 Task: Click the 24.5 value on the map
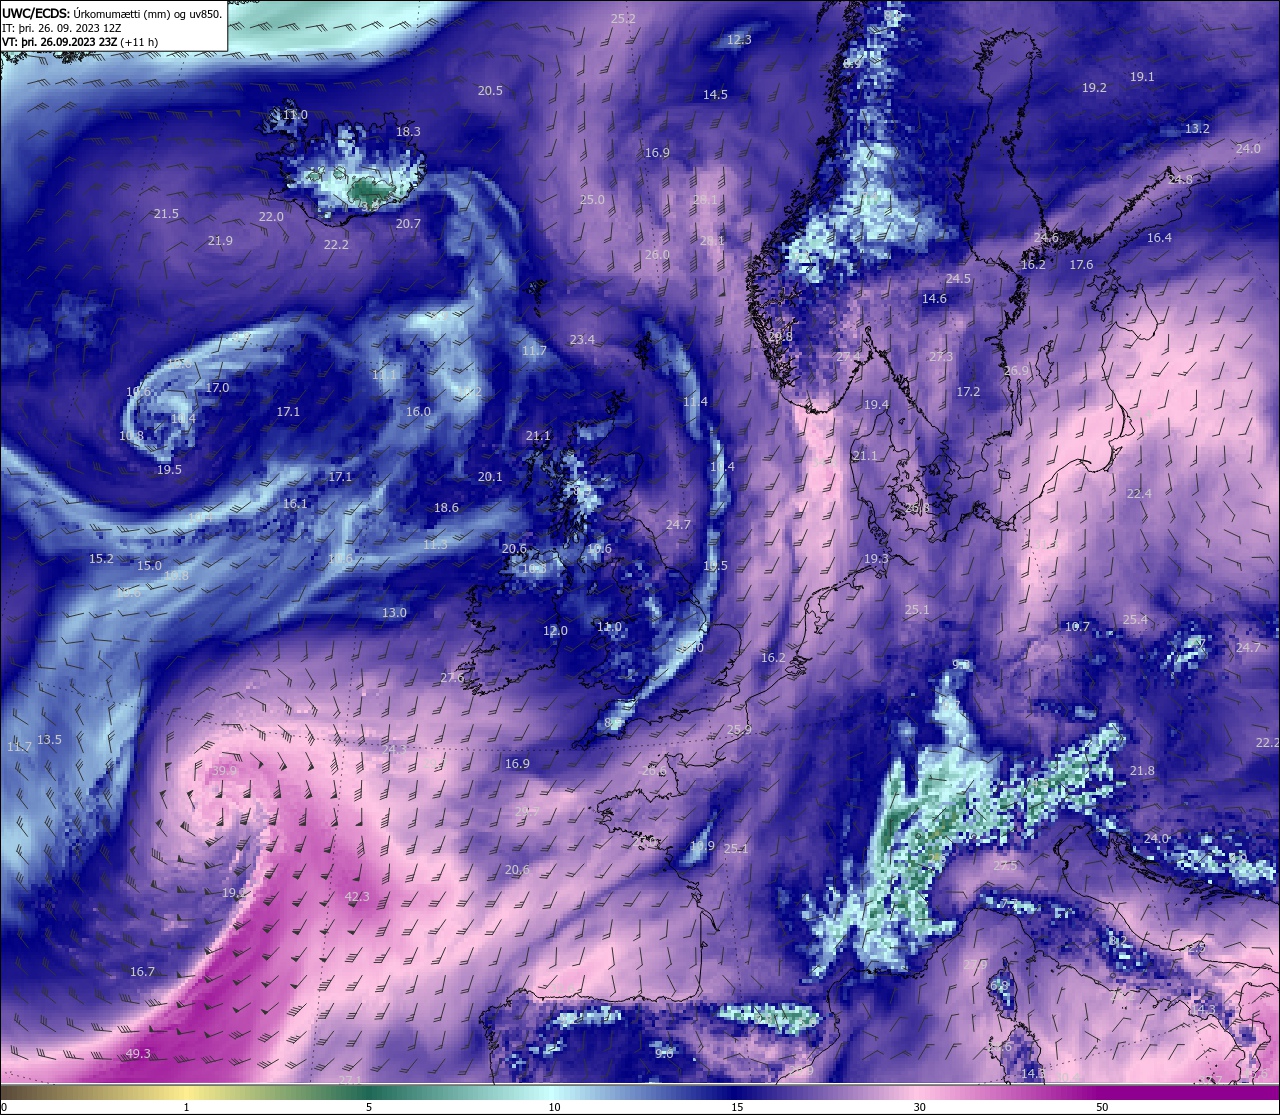(958, 279)
